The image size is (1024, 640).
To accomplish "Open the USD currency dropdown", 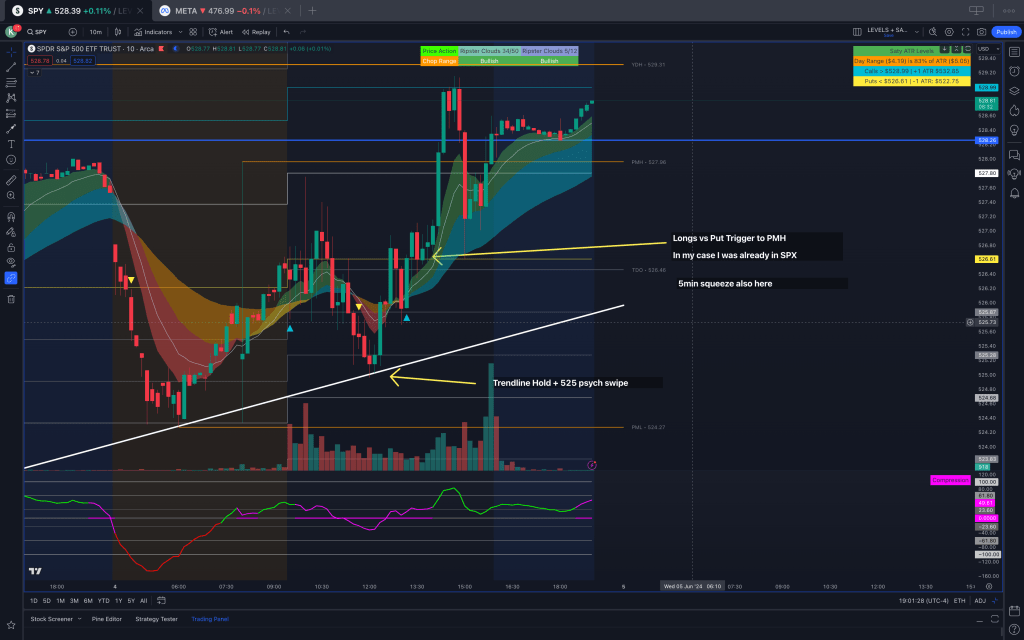I will pyautogui.click(x=985, y=49).
